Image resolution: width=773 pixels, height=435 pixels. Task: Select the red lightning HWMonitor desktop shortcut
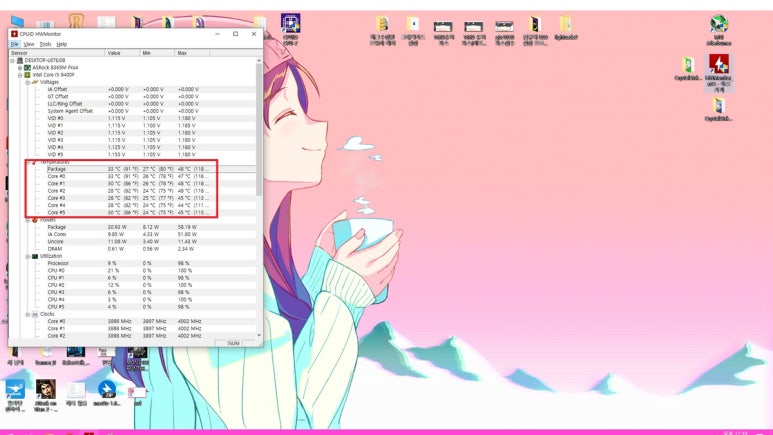tap(719, 64)
